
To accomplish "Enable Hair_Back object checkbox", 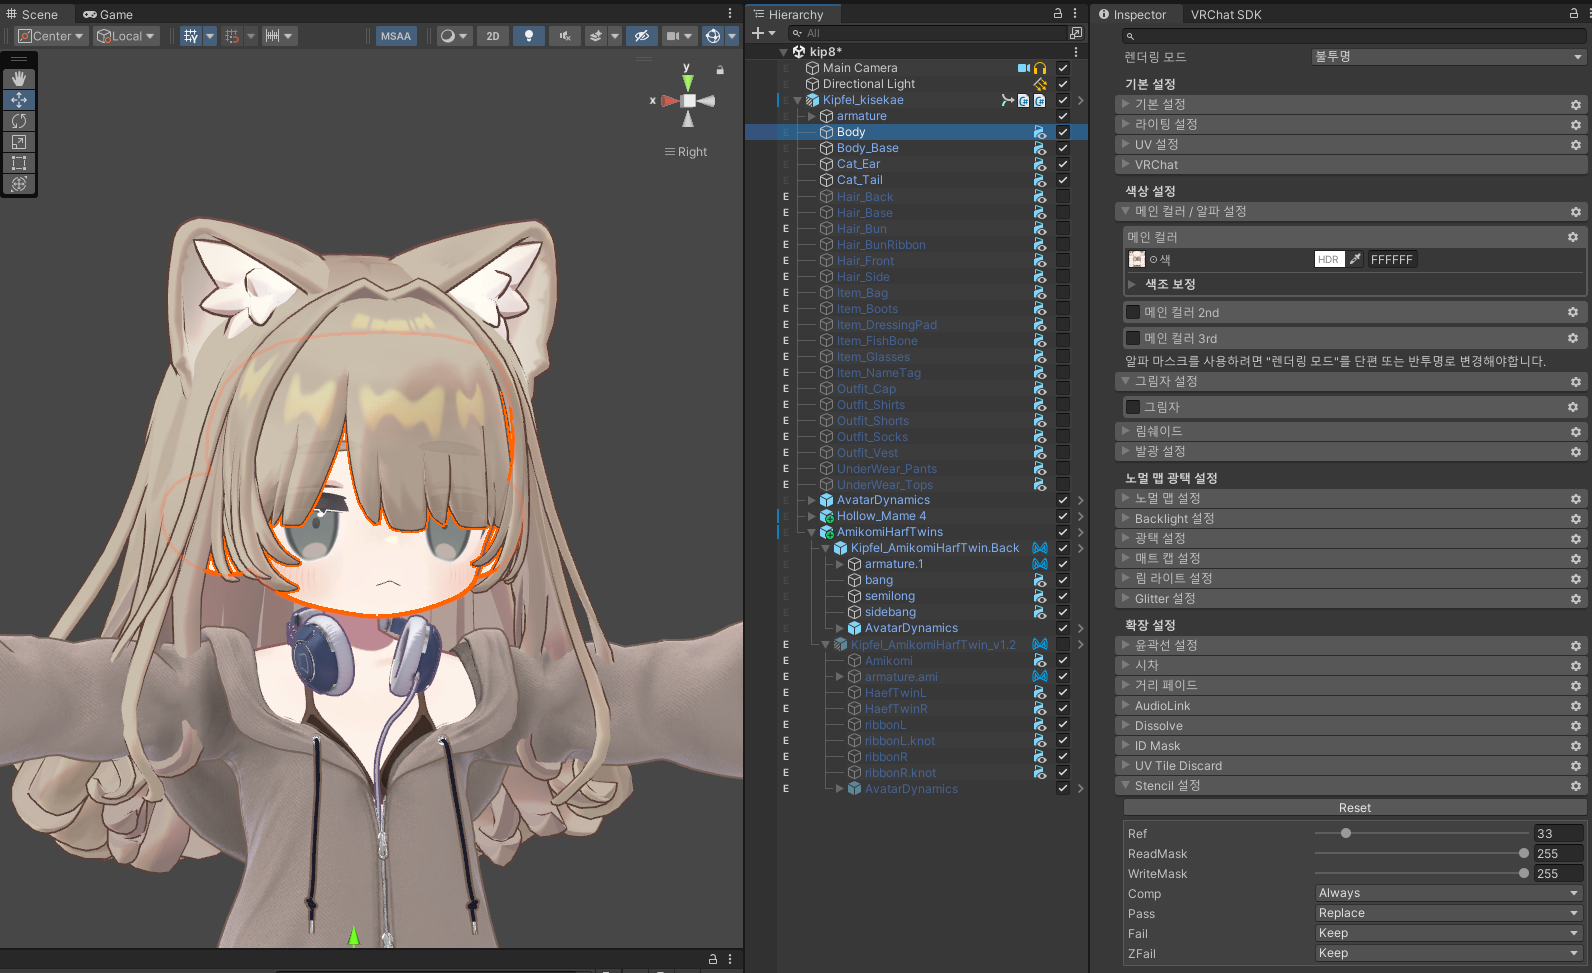I will pyautogui.click(x=1063, y=197).
